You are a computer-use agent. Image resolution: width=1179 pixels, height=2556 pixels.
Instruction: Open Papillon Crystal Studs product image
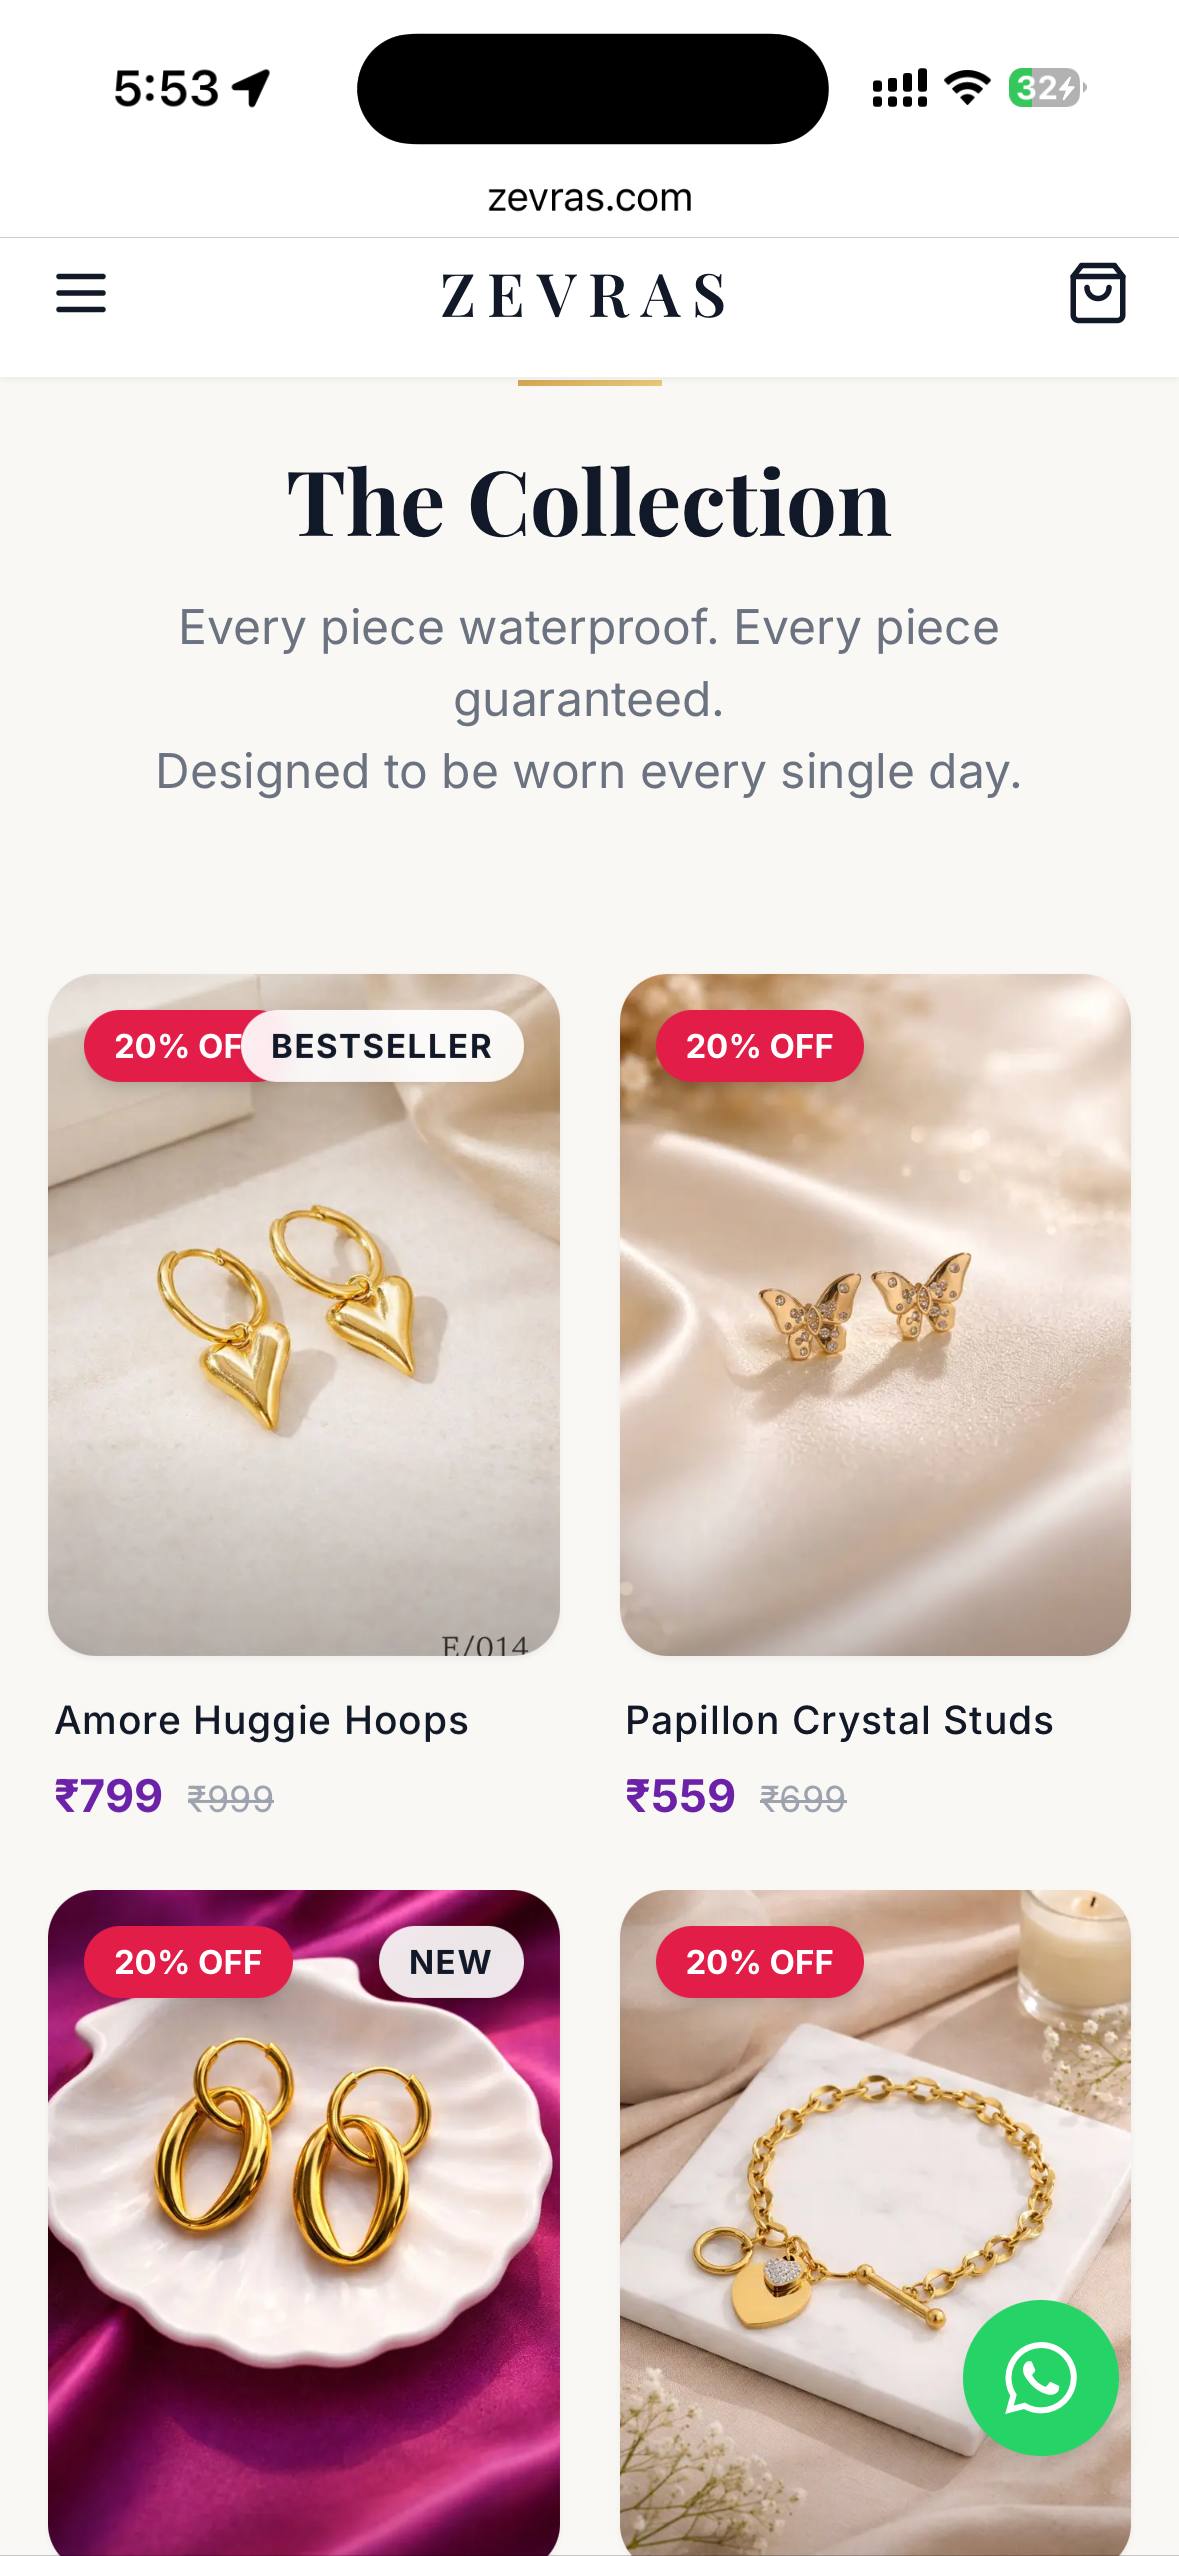(x=875, y=1314)
